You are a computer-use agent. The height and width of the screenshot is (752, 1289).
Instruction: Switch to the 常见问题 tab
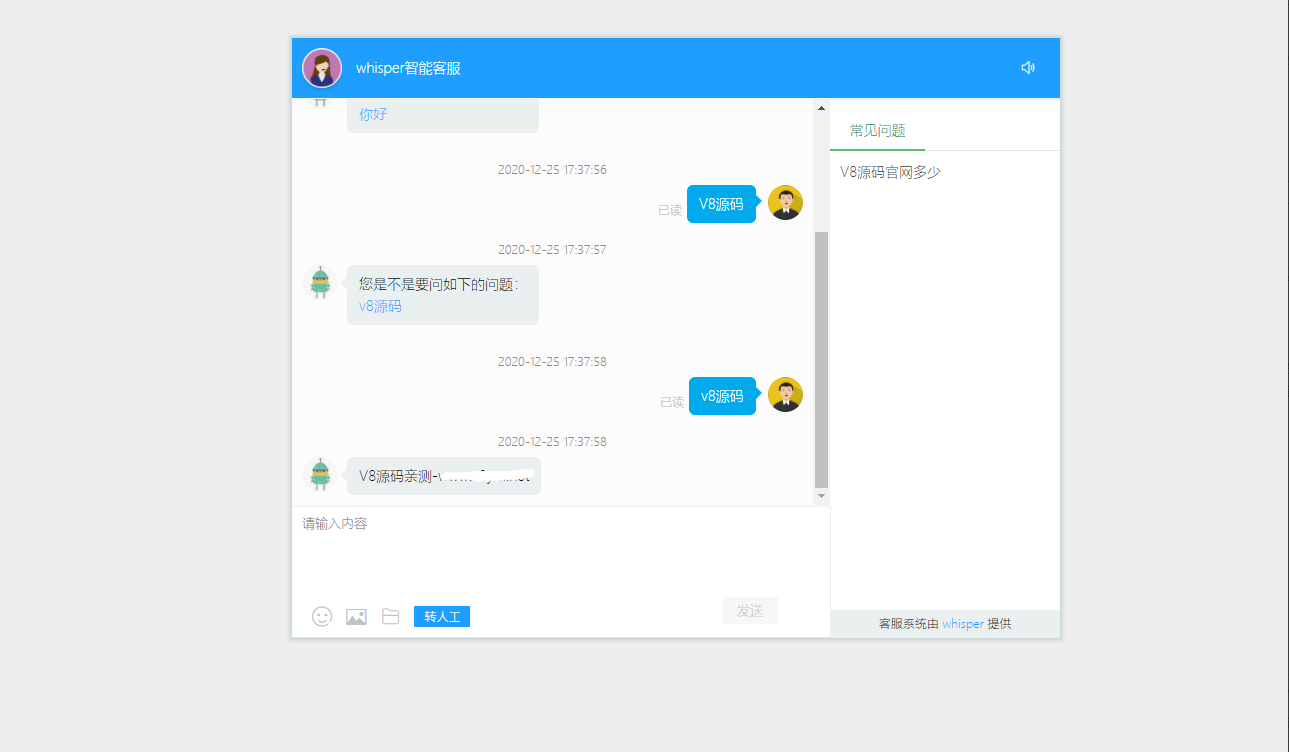tap(875, 130)
